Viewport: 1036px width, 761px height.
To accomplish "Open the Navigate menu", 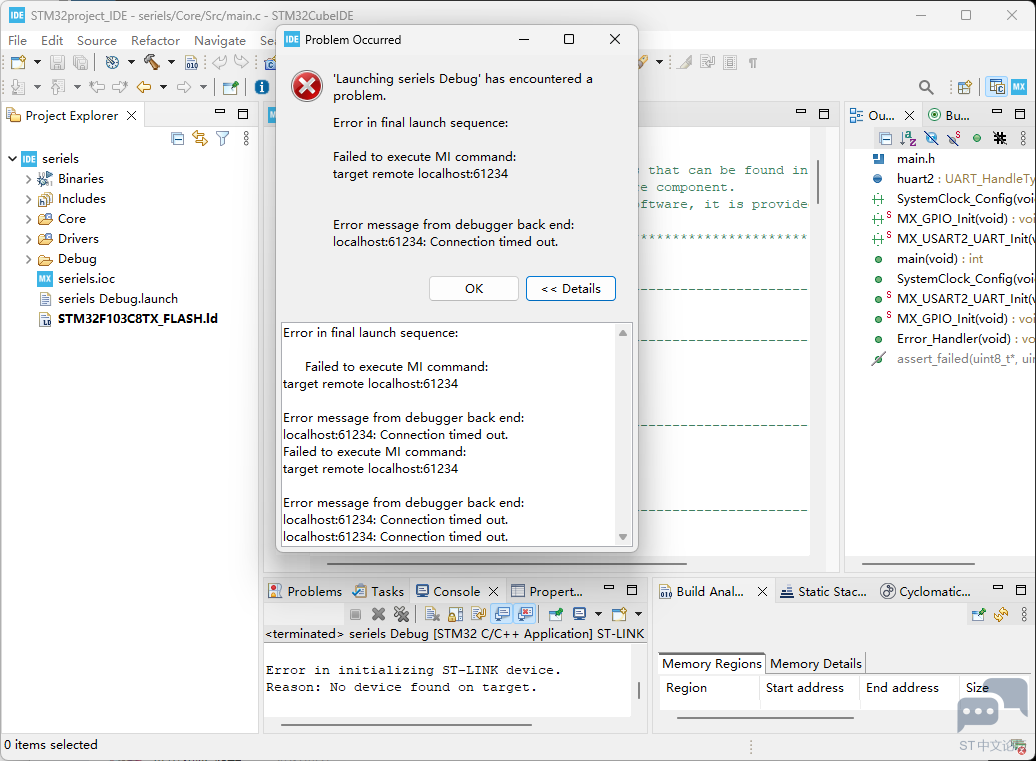I will [219, 40].
